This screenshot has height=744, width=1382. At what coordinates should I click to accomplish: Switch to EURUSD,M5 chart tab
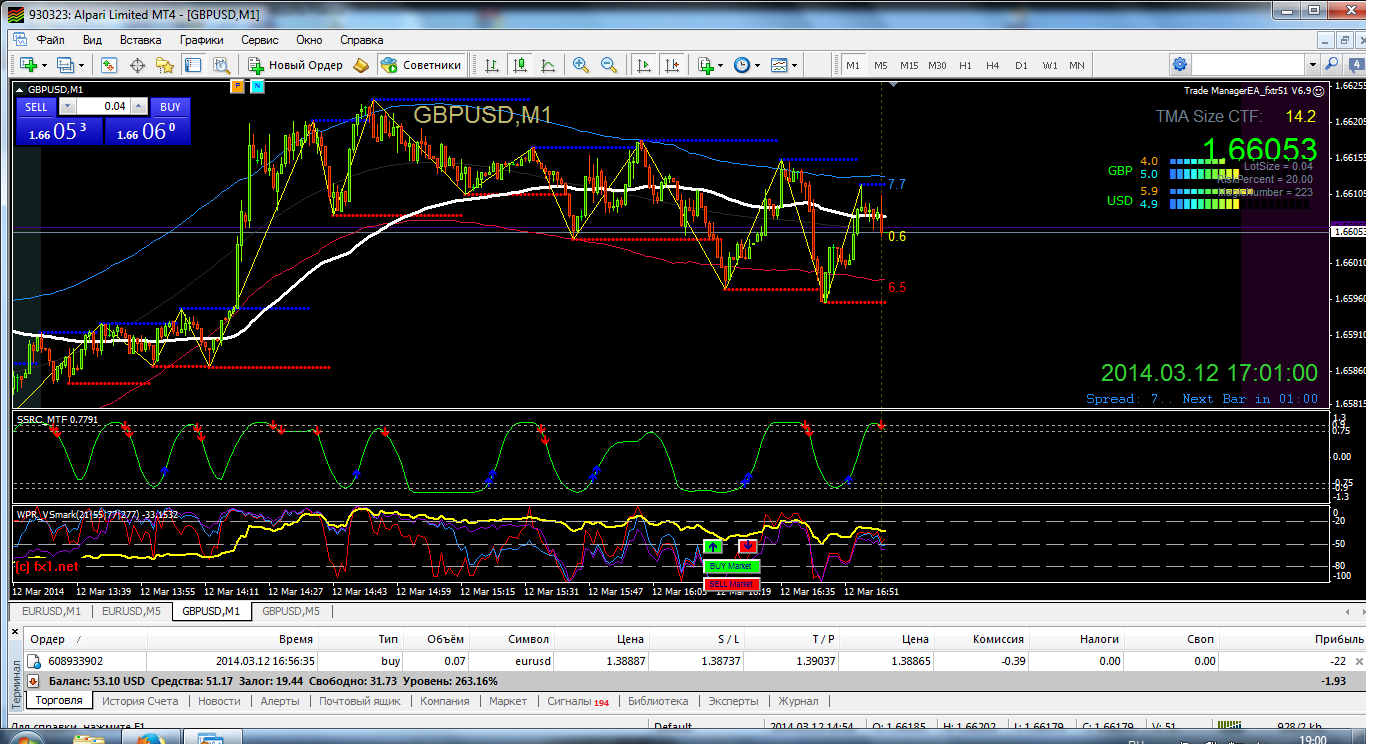pos(130,610)
